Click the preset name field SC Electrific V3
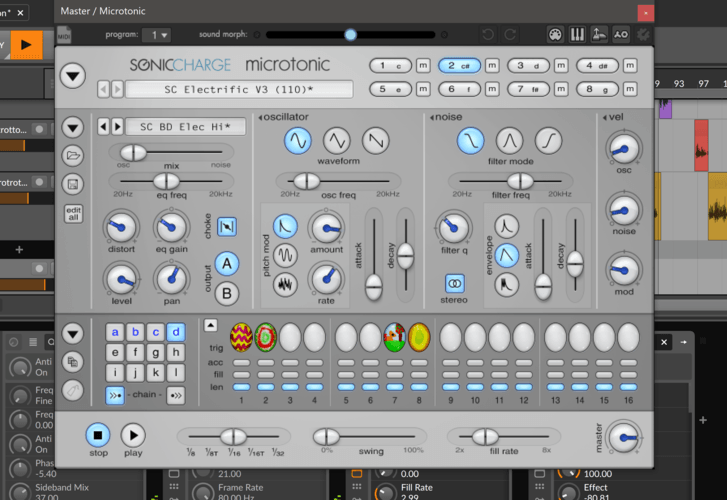 tap(239, 90)
